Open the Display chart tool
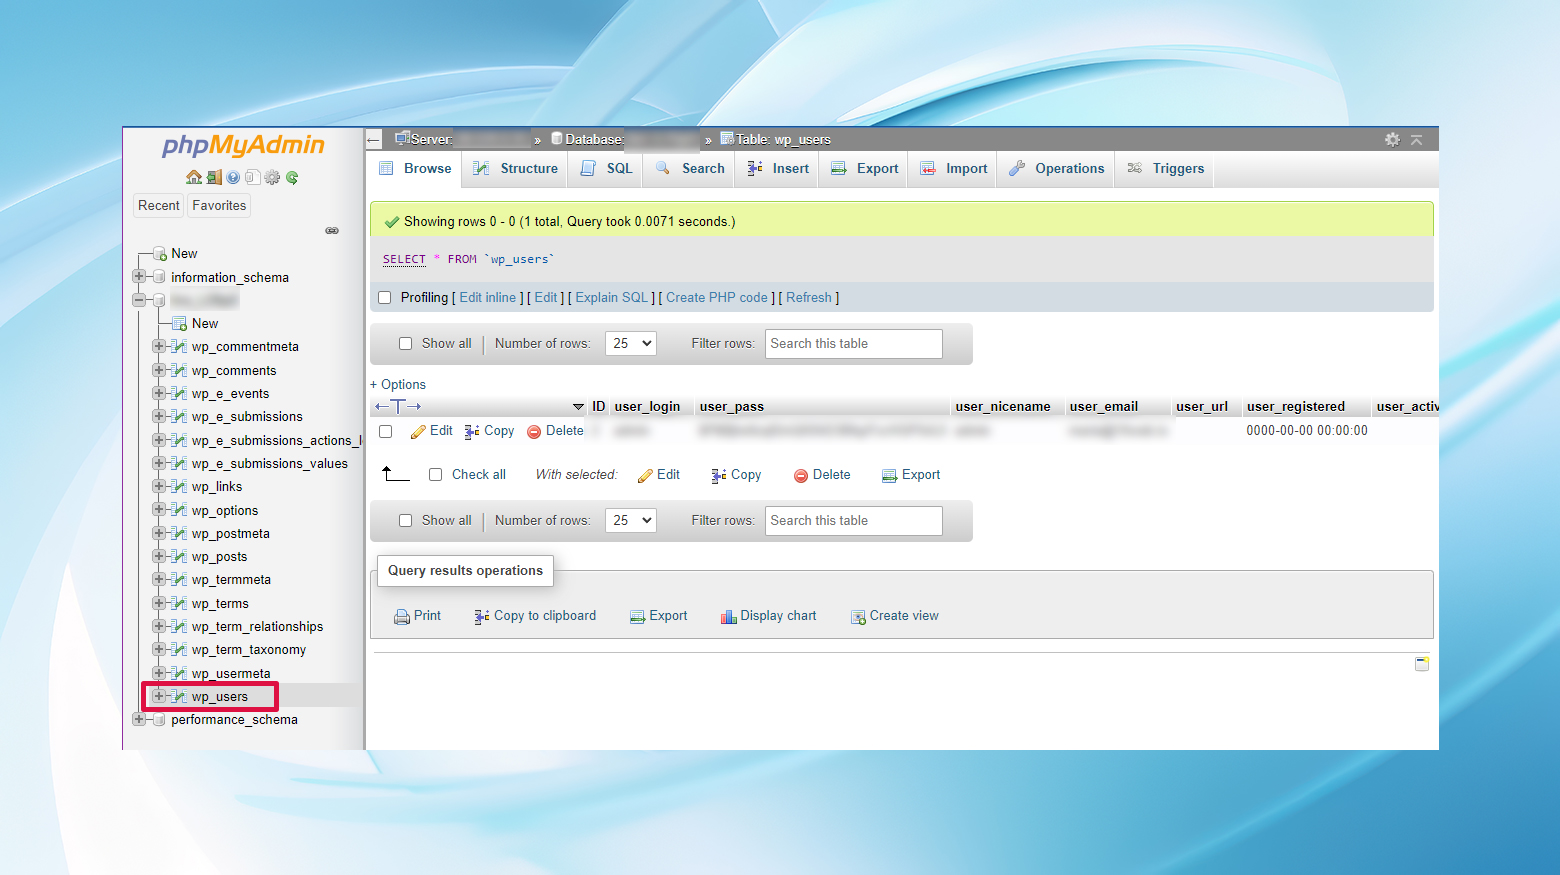Viewport: 1560px width, 875px height. click(x=768, y=615)
